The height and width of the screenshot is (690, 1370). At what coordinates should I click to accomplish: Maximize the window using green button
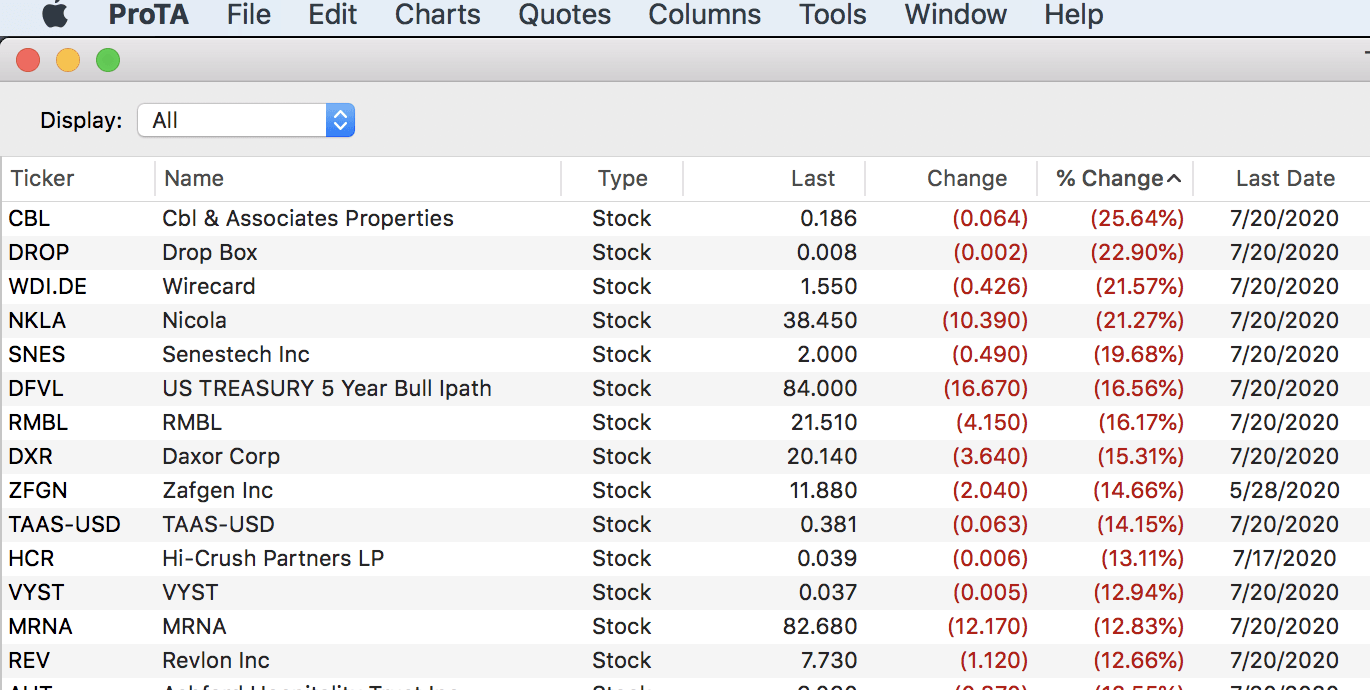(108, 61)
